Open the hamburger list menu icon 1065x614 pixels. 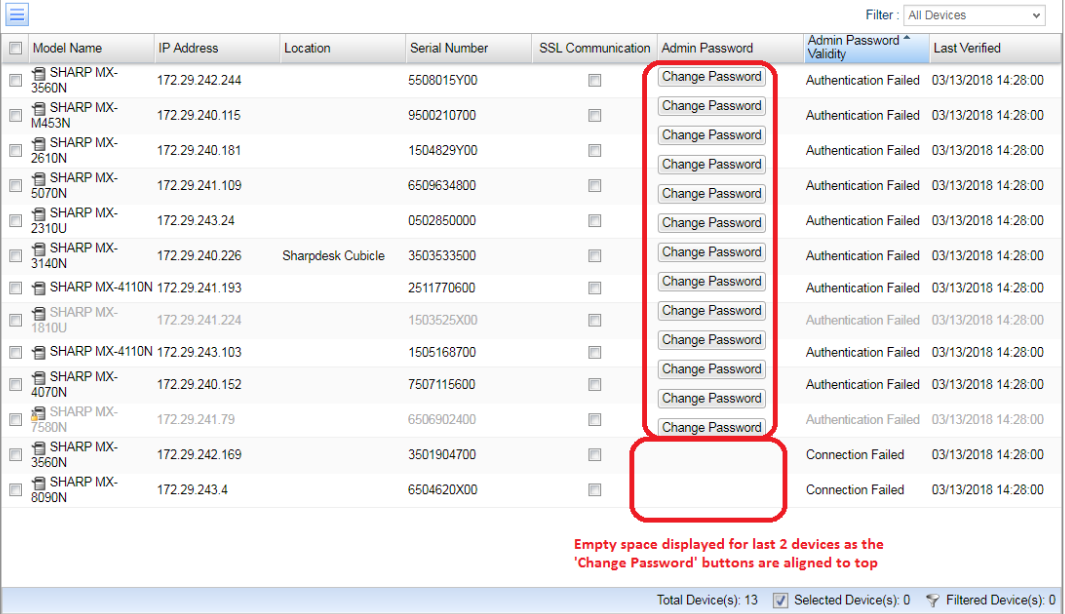[17, 15]
